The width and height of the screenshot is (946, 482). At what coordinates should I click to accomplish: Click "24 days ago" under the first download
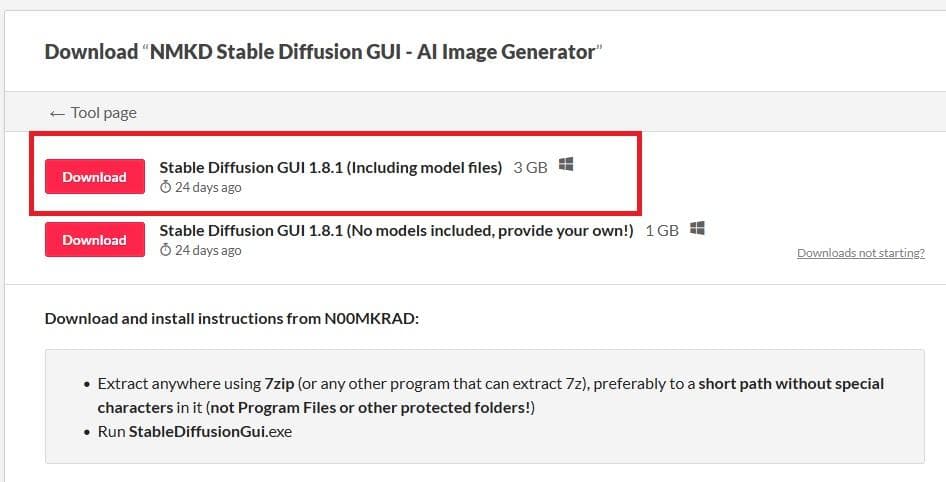208,187
